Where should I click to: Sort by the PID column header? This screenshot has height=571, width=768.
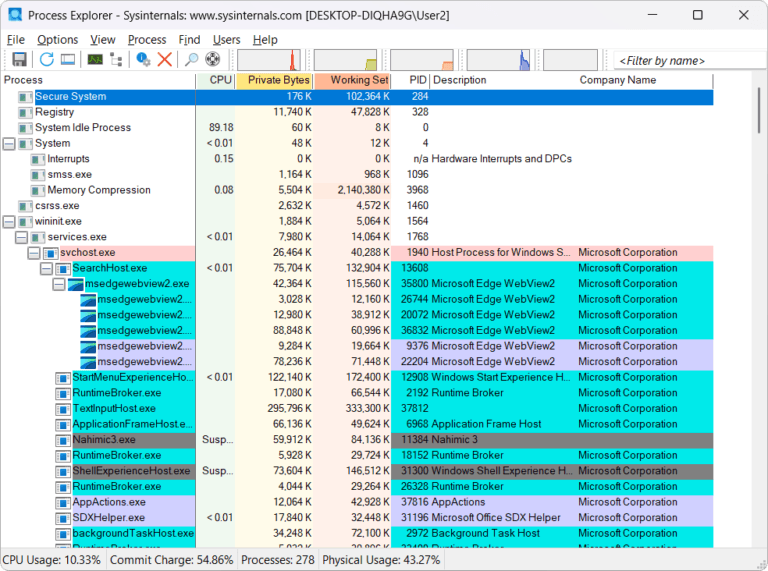(x=410, y=80)
